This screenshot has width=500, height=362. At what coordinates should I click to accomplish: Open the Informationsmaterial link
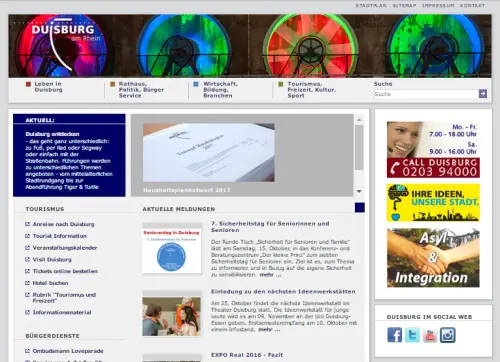point(62,312)
